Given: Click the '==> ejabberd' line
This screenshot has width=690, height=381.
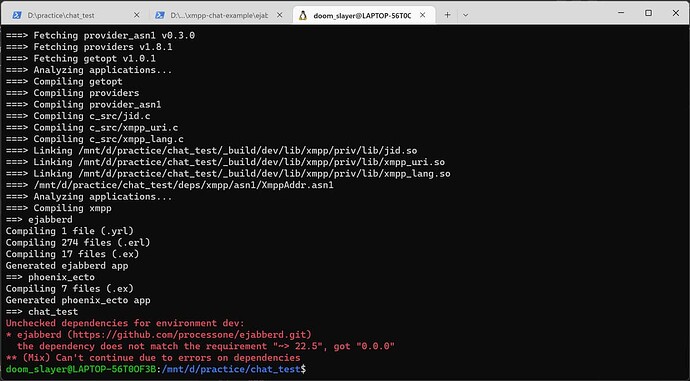Looking at the screenshot, I should coord(39,219).
